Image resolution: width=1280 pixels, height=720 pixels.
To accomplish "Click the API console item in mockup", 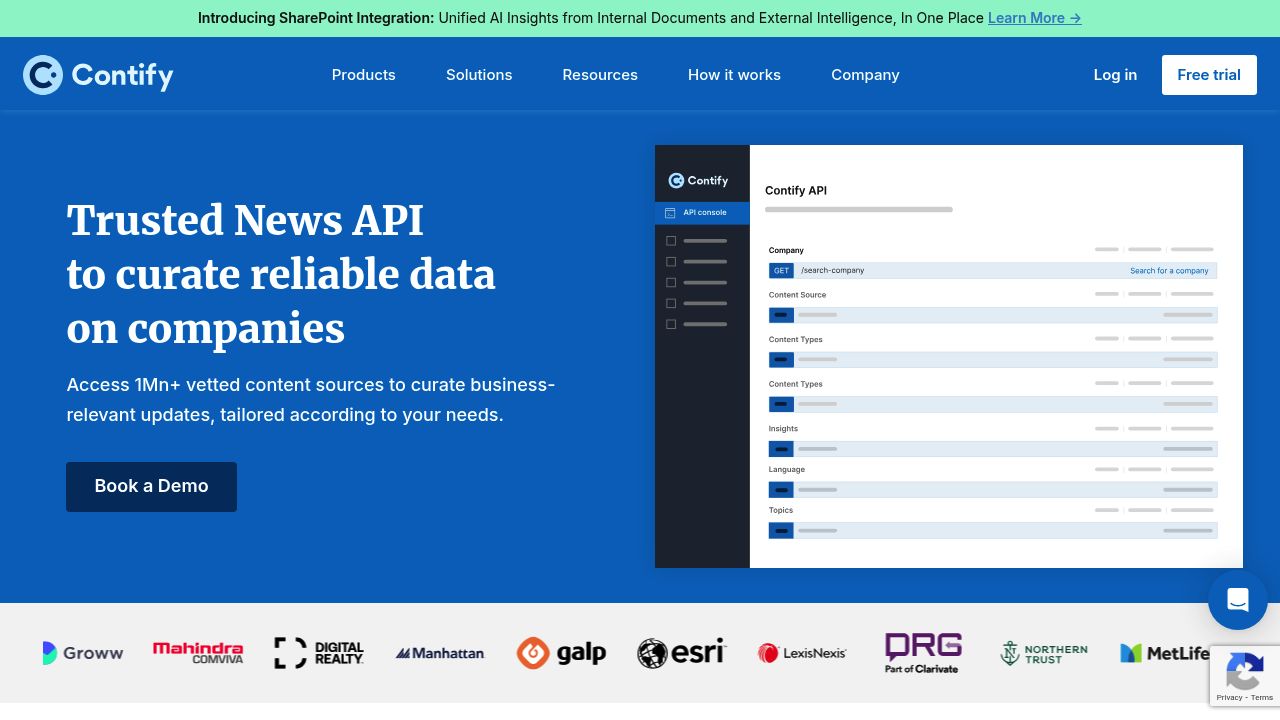I will tap(702, 213).
